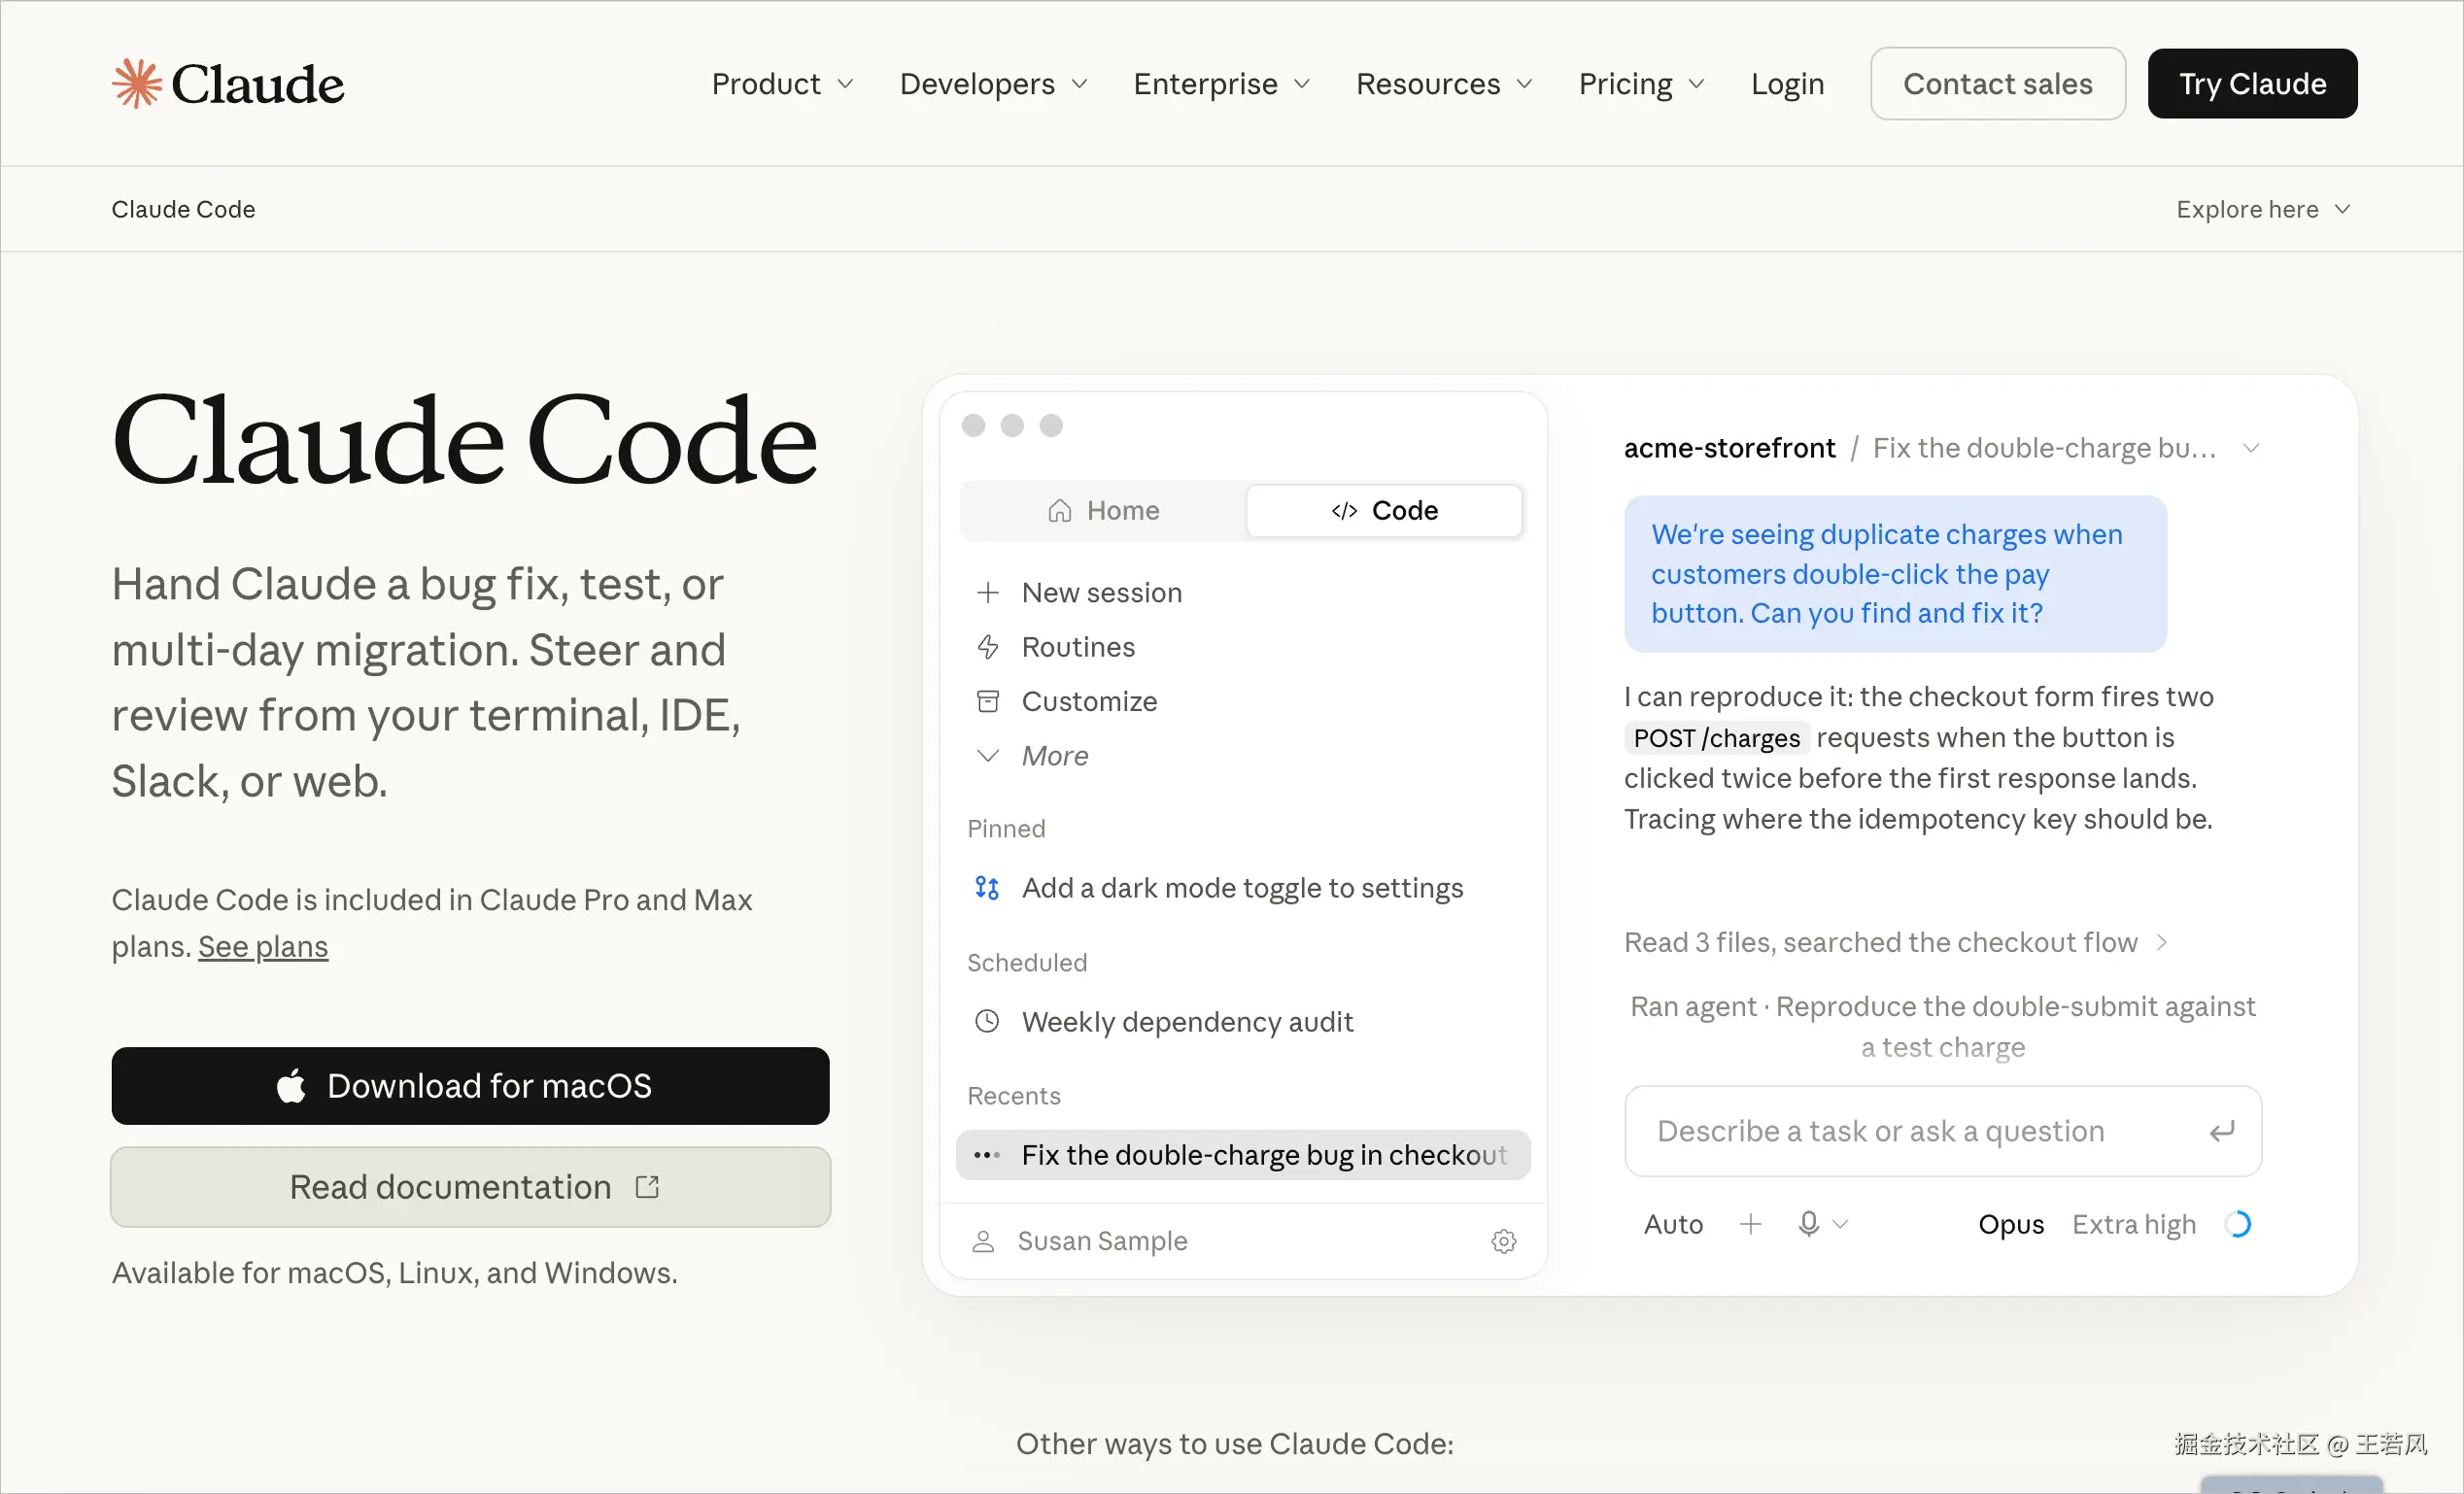The height and width of the screenshot is (1494, 2464).
Task: Follow the See plans link
Action: tap(263, 946)
